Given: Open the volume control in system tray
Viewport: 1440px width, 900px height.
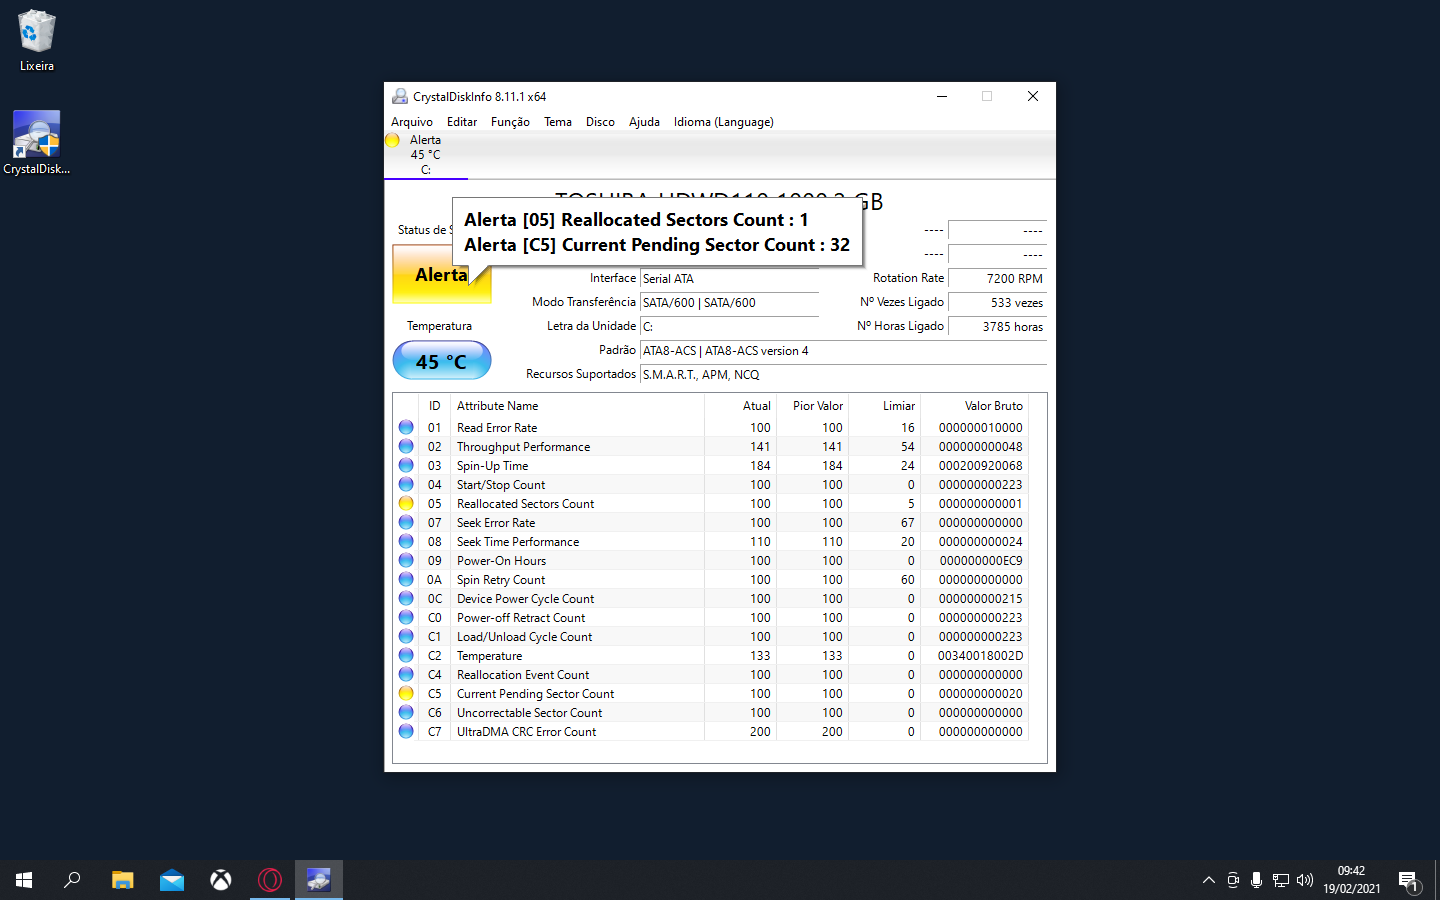Looking at the screenshot, I should tap(1305, 880).
